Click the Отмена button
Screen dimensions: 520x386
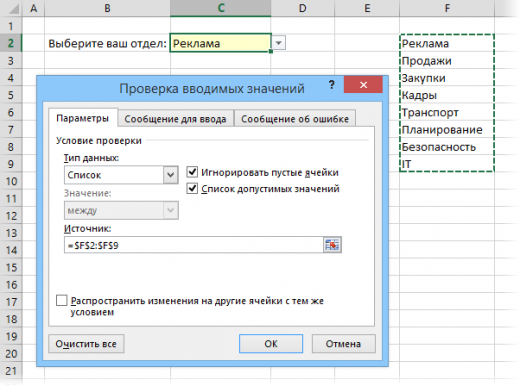pos(343,344)
